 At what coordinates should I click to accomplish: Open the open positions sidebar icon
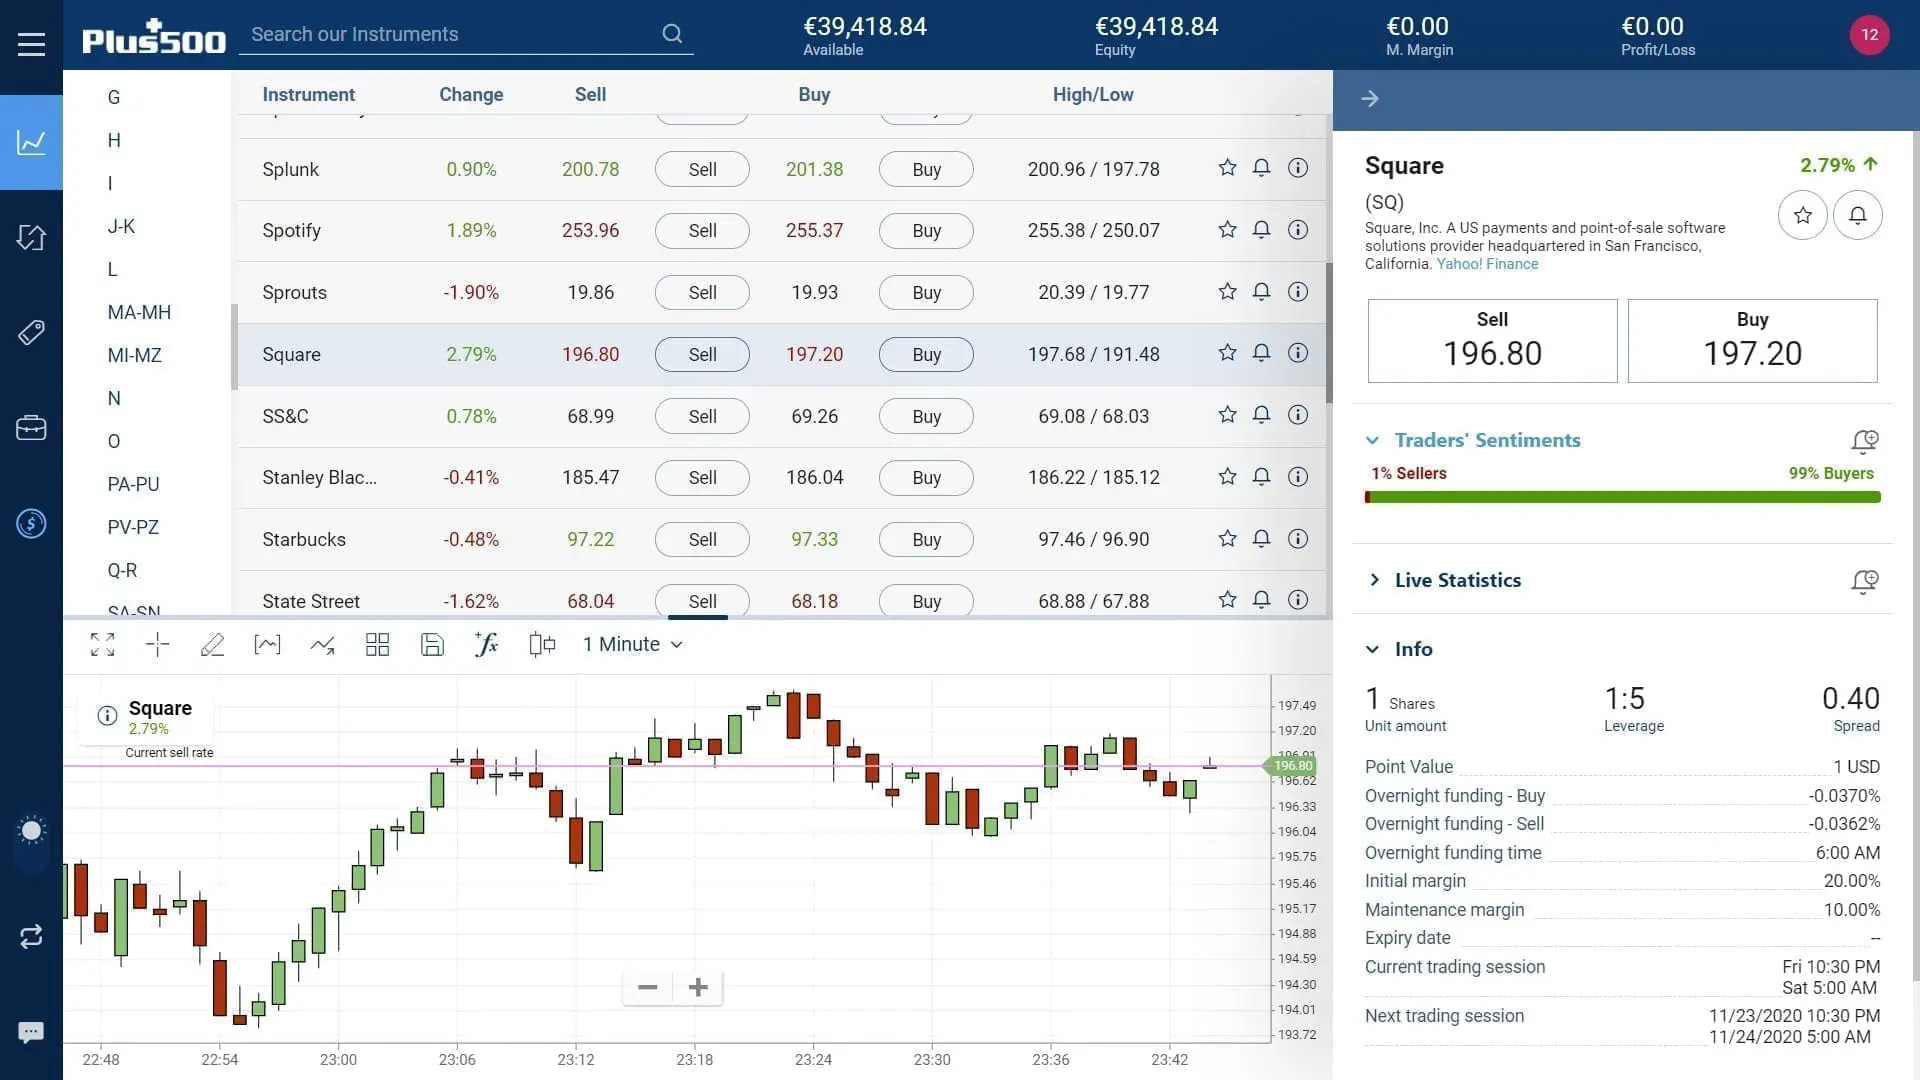pyautogui.click(x=31, y=237)
